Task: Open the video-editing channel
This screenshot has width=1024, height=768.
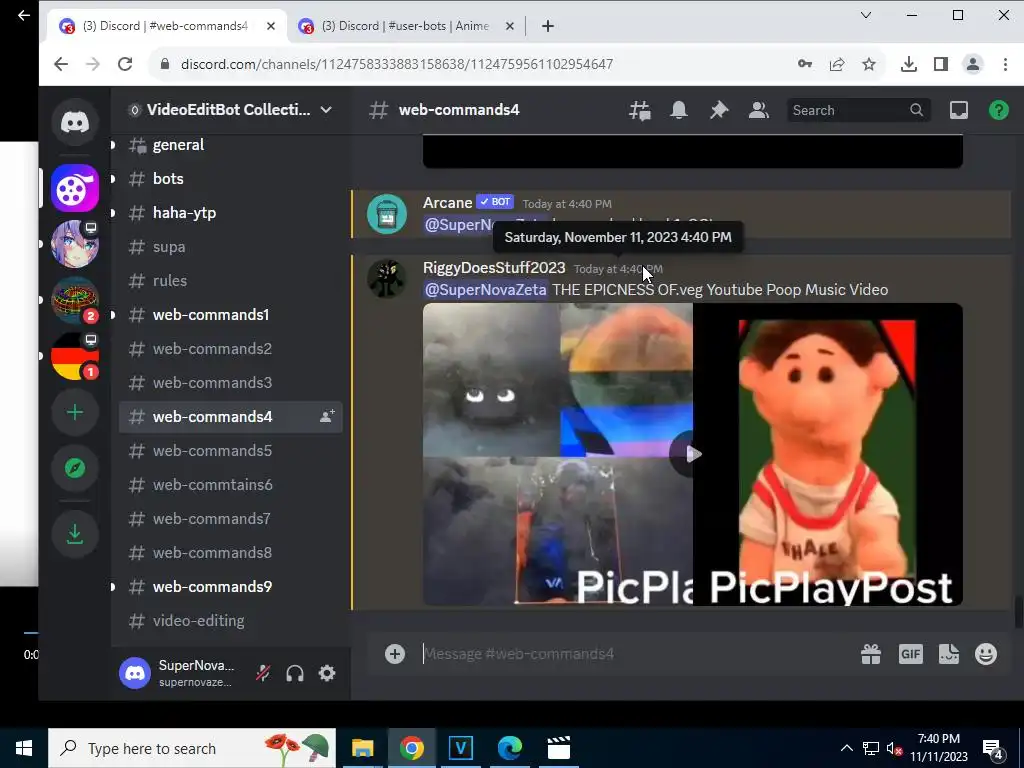Action: point(231,620)
